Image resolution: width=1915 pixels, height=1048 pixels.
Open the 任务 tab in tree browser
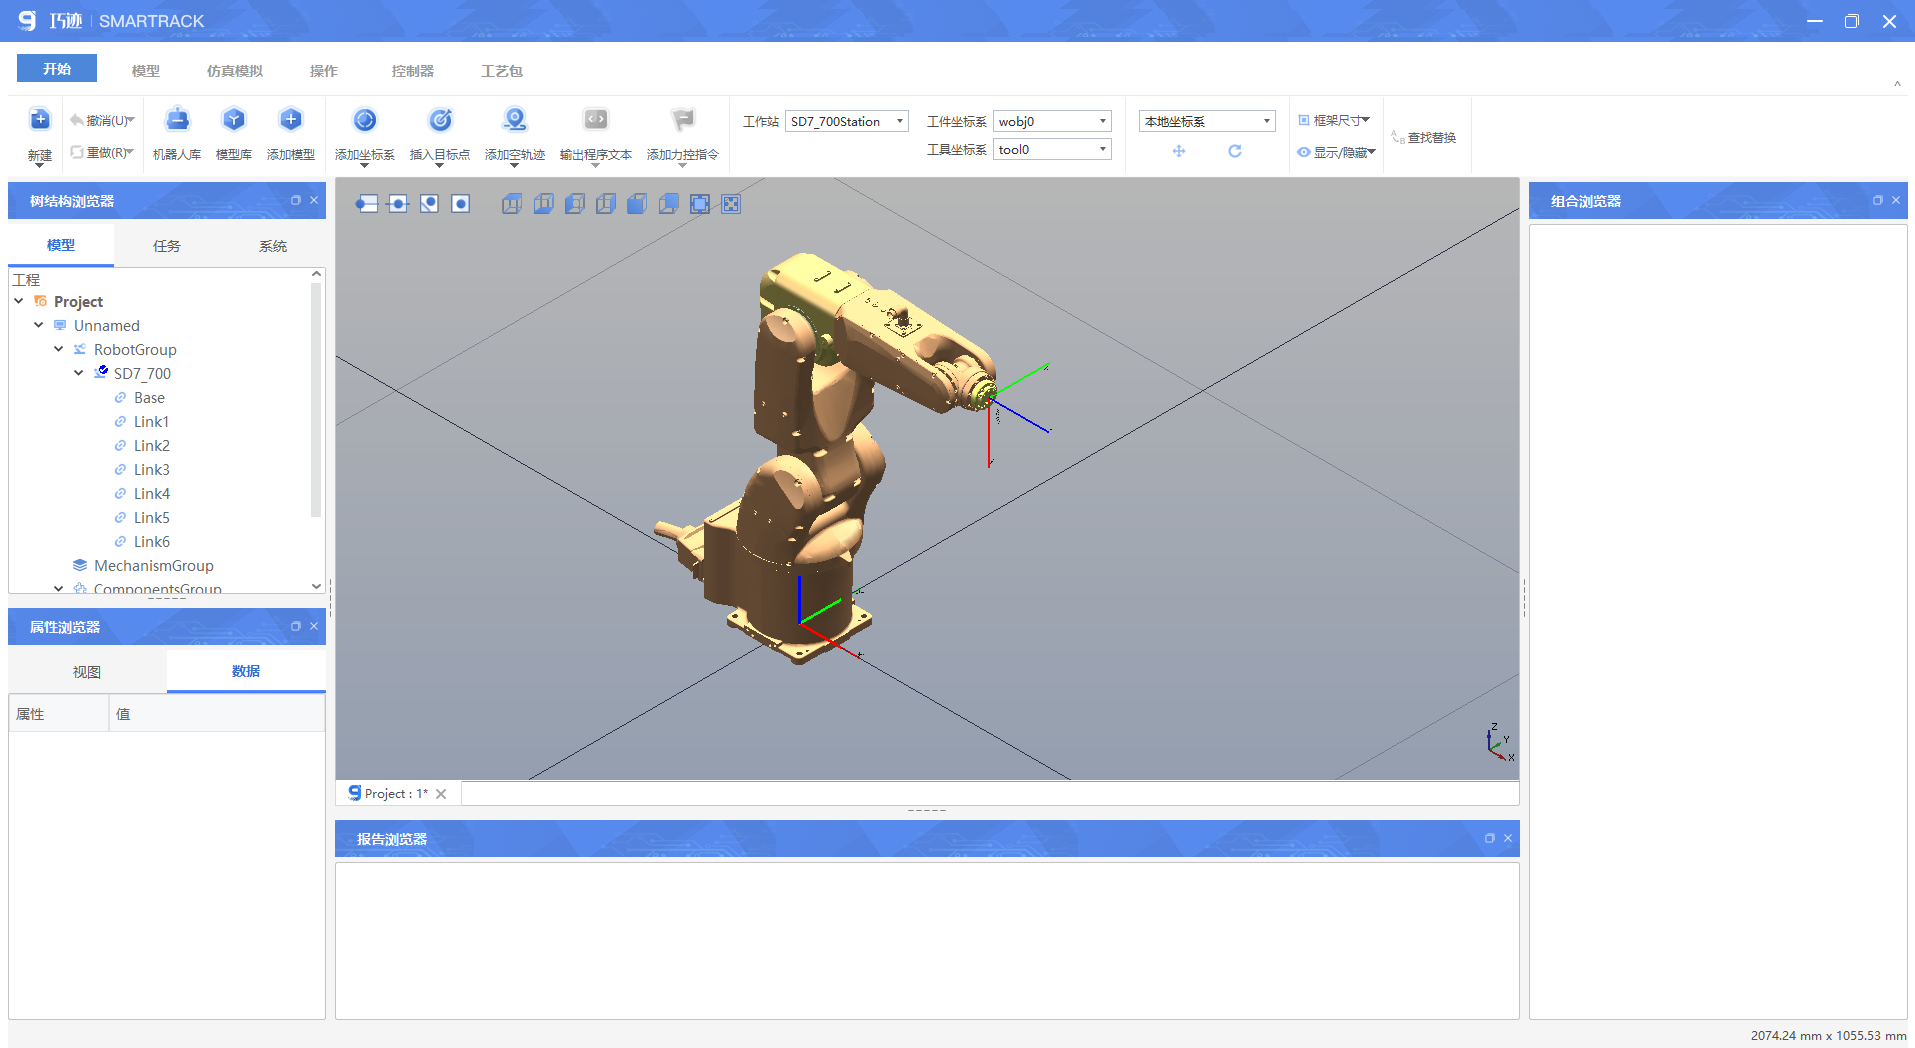click(x=167, y=246)
